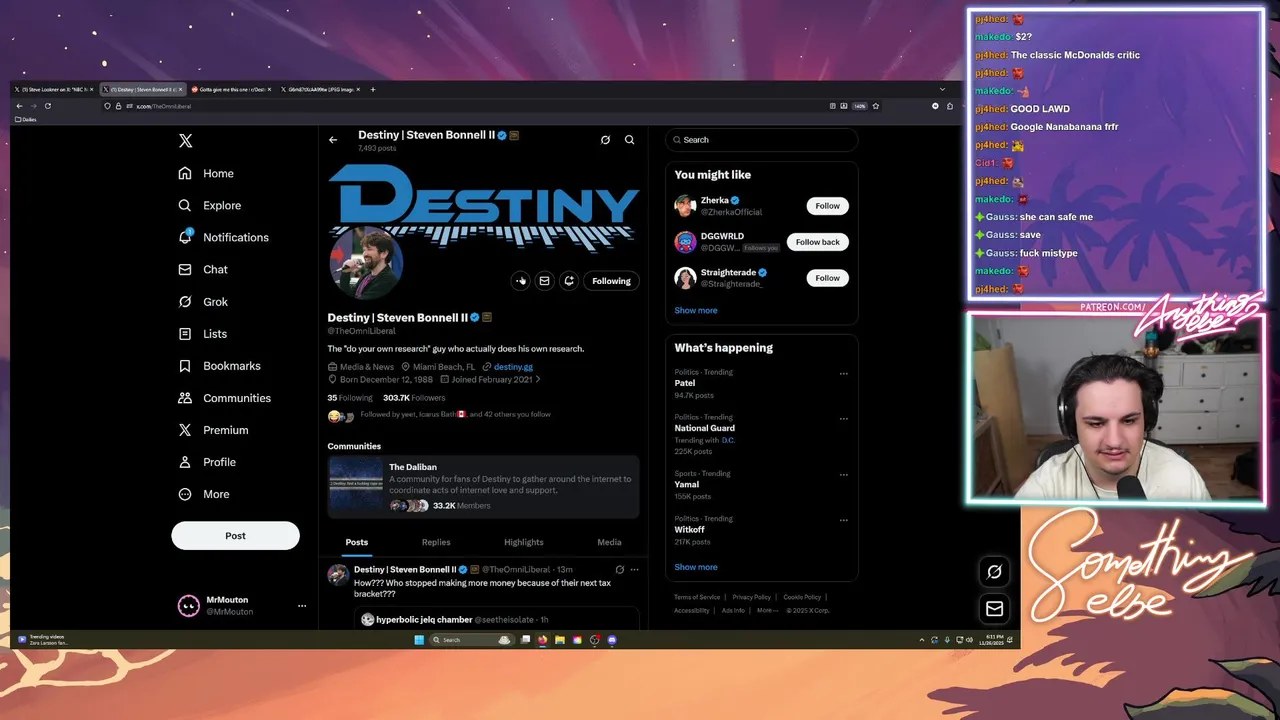Viewport: 1280px width, 720px height.
Task: Click the browser reload button
Action: click(47, 106)
